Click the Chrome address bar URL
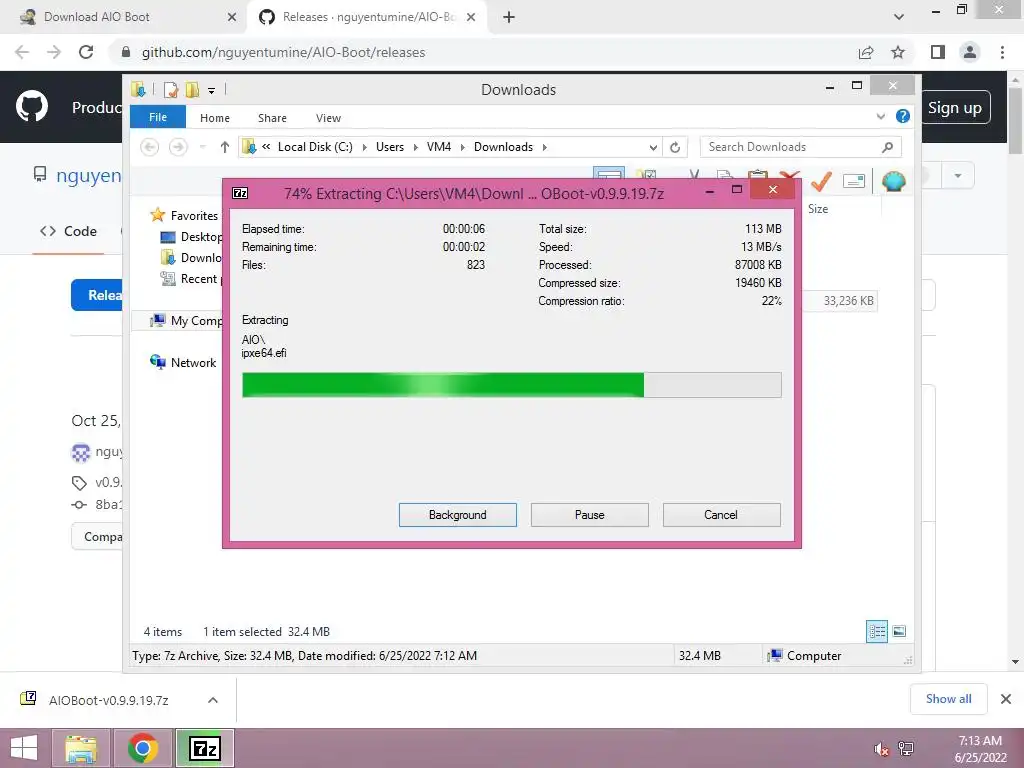Image resolution: width=1024 pixels, height=768 pixels. 283,52
